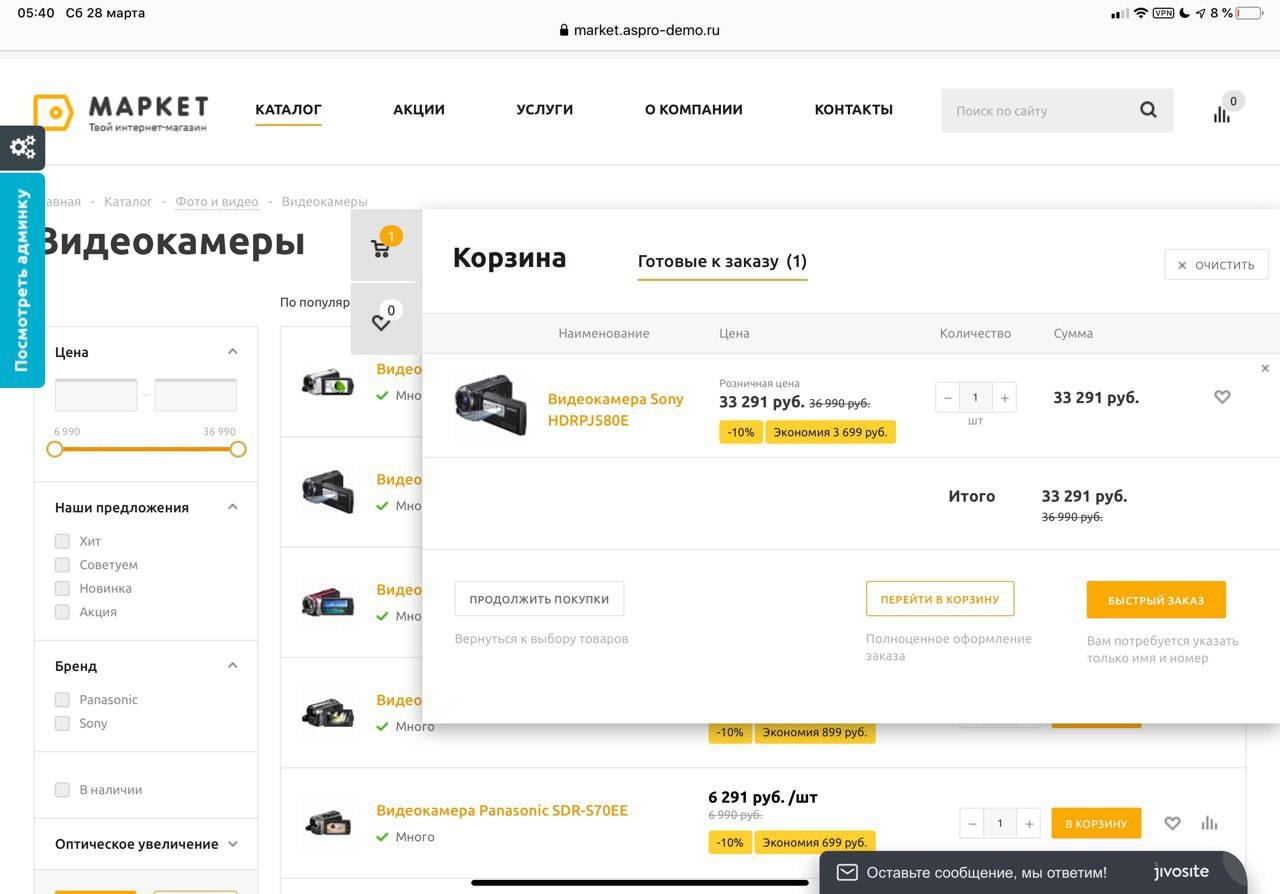Click the search magnifier icon
1280x894 pixels.
click(1148, 110)
